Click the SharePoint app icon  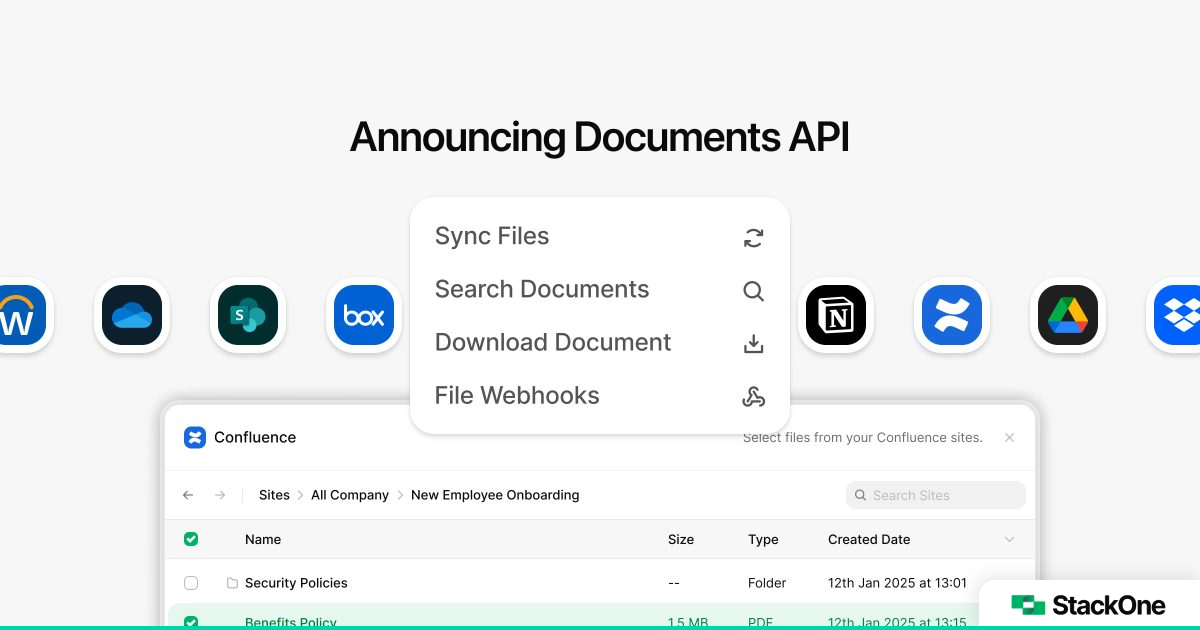tap(248, 315)
